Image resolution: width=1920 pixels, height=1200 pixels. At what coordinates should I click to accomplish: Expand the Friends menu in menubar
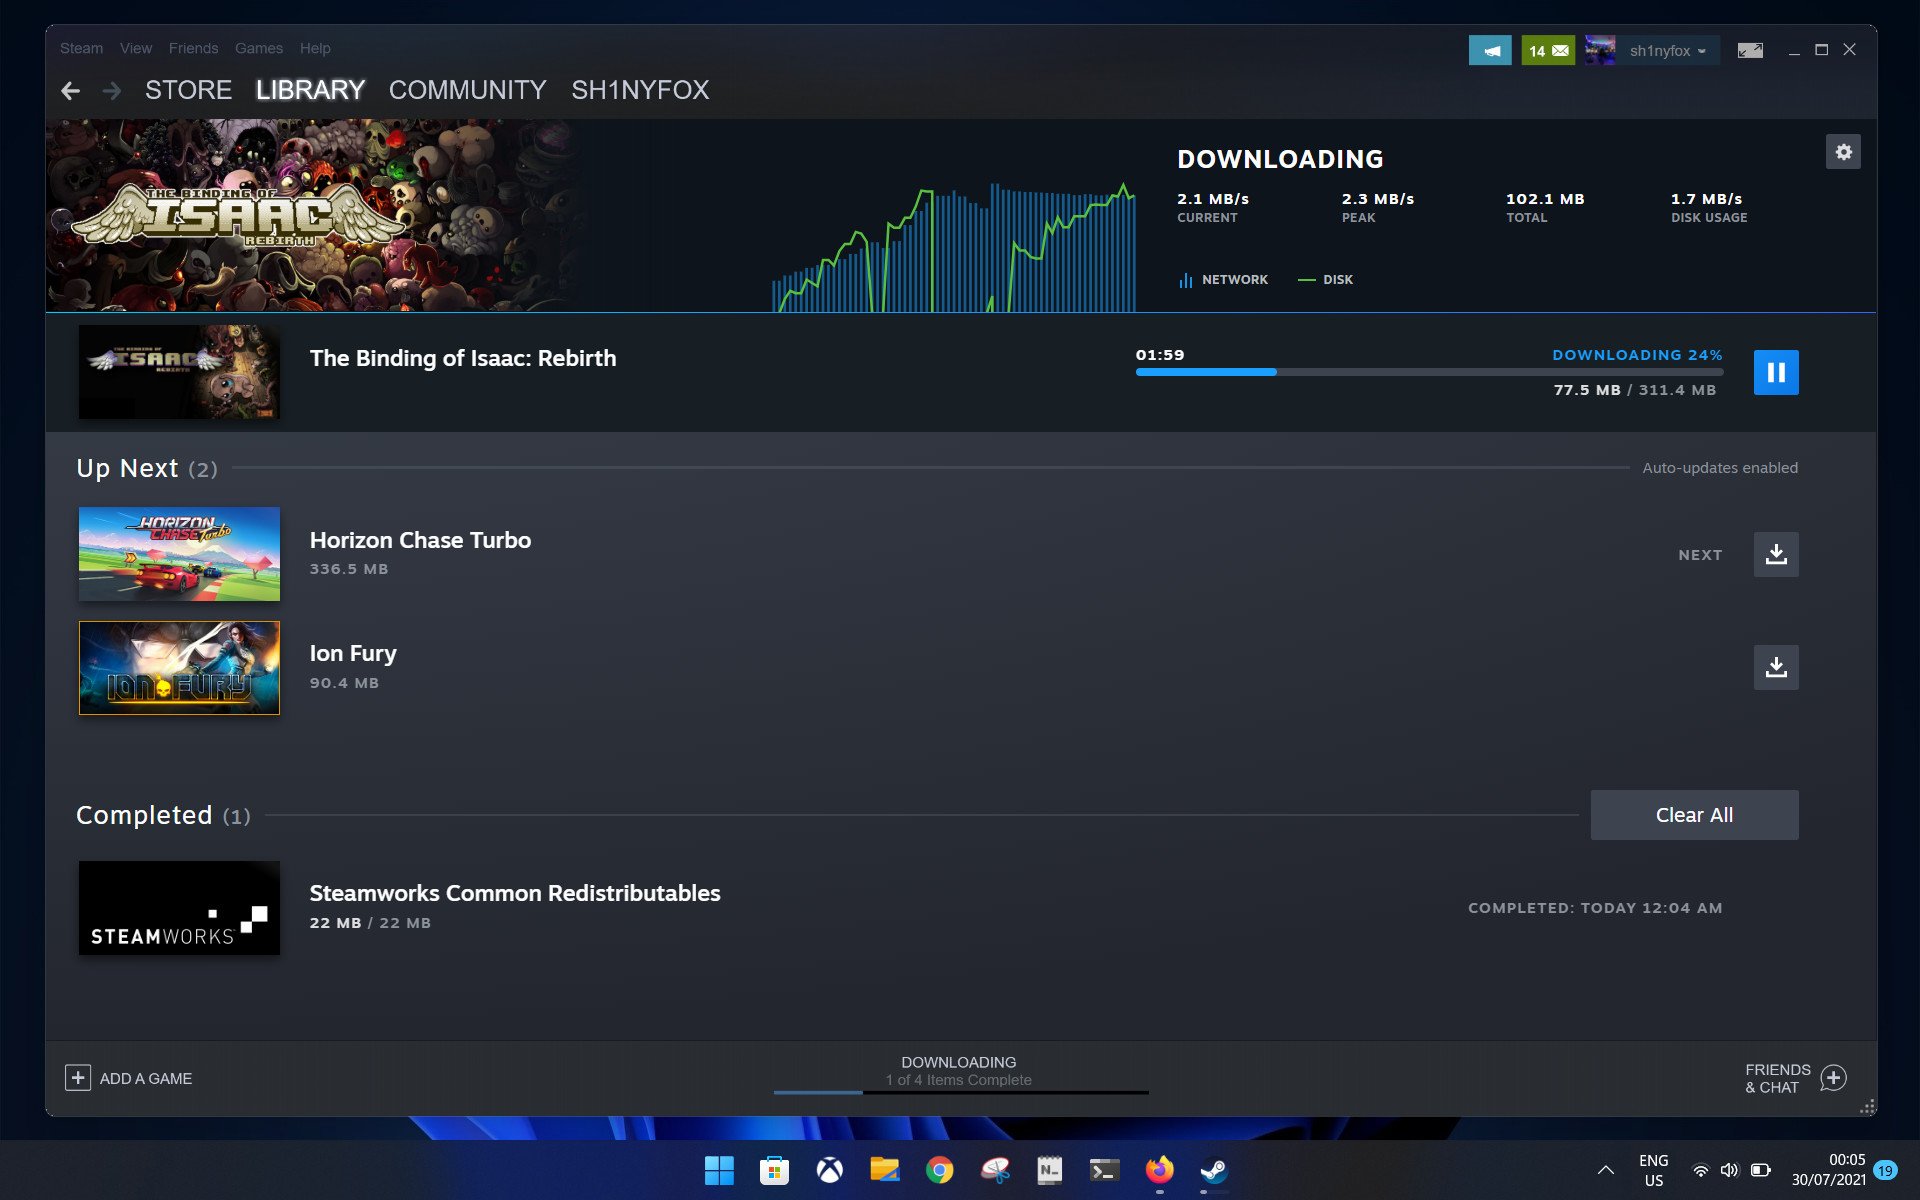192,48
